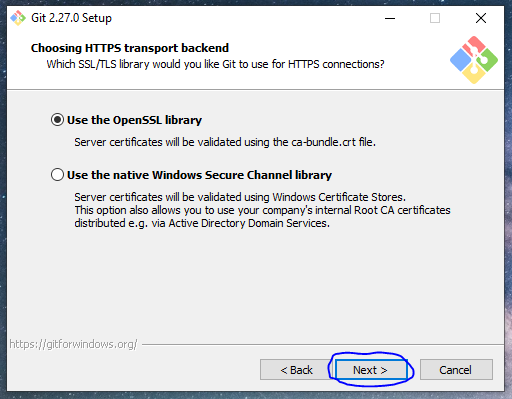Open the https://gitforwindows.org/ link
Viewport: 512px width, 399px height.
(x=73, y=344)
